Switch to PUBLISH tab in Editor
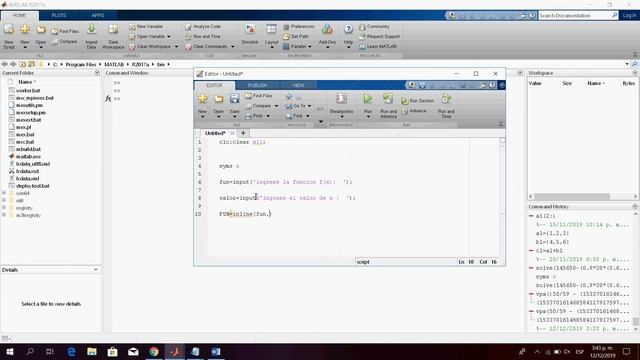Viewport: 640px width, 360px height. click(257, 85)
